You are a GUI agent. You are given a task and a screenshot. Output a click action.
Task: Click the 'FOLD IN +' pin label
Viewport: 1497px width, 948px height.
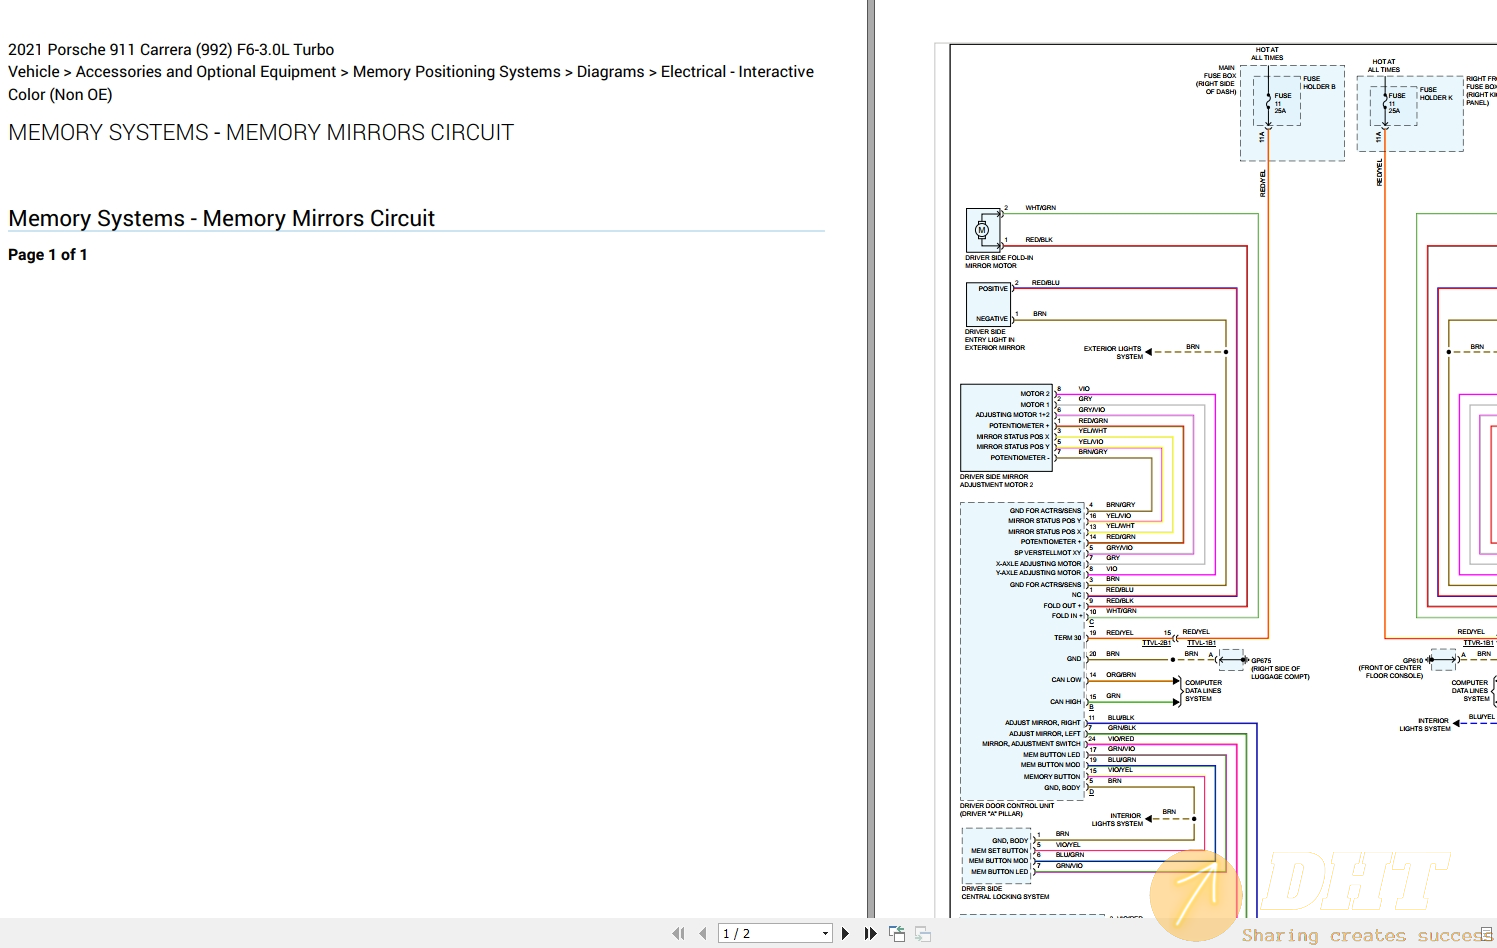tap(1065, 616)
